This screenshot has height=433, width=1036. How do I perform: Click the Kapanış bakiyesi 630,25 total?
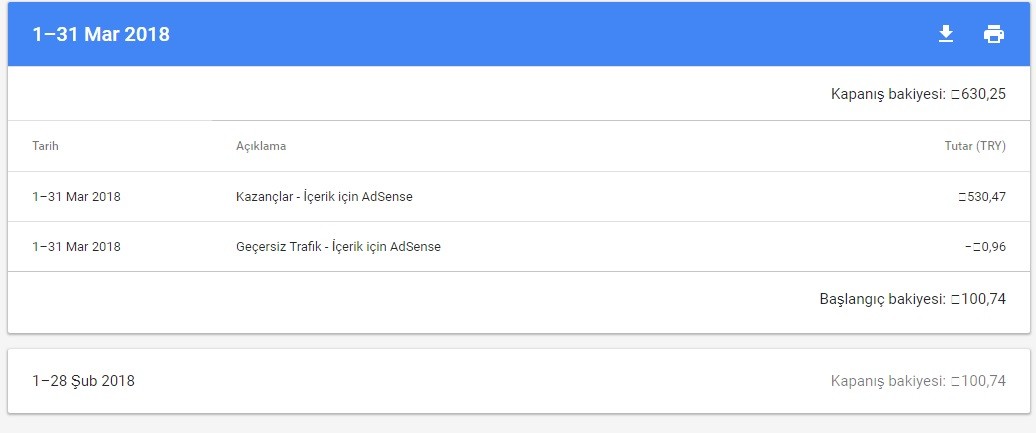point(979,94)
